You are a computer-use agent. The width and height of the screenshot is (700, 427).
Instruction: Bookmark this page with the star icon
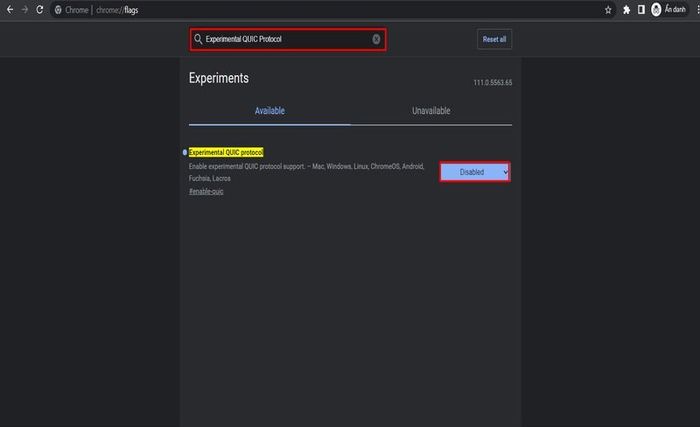(x=608, y=10)
